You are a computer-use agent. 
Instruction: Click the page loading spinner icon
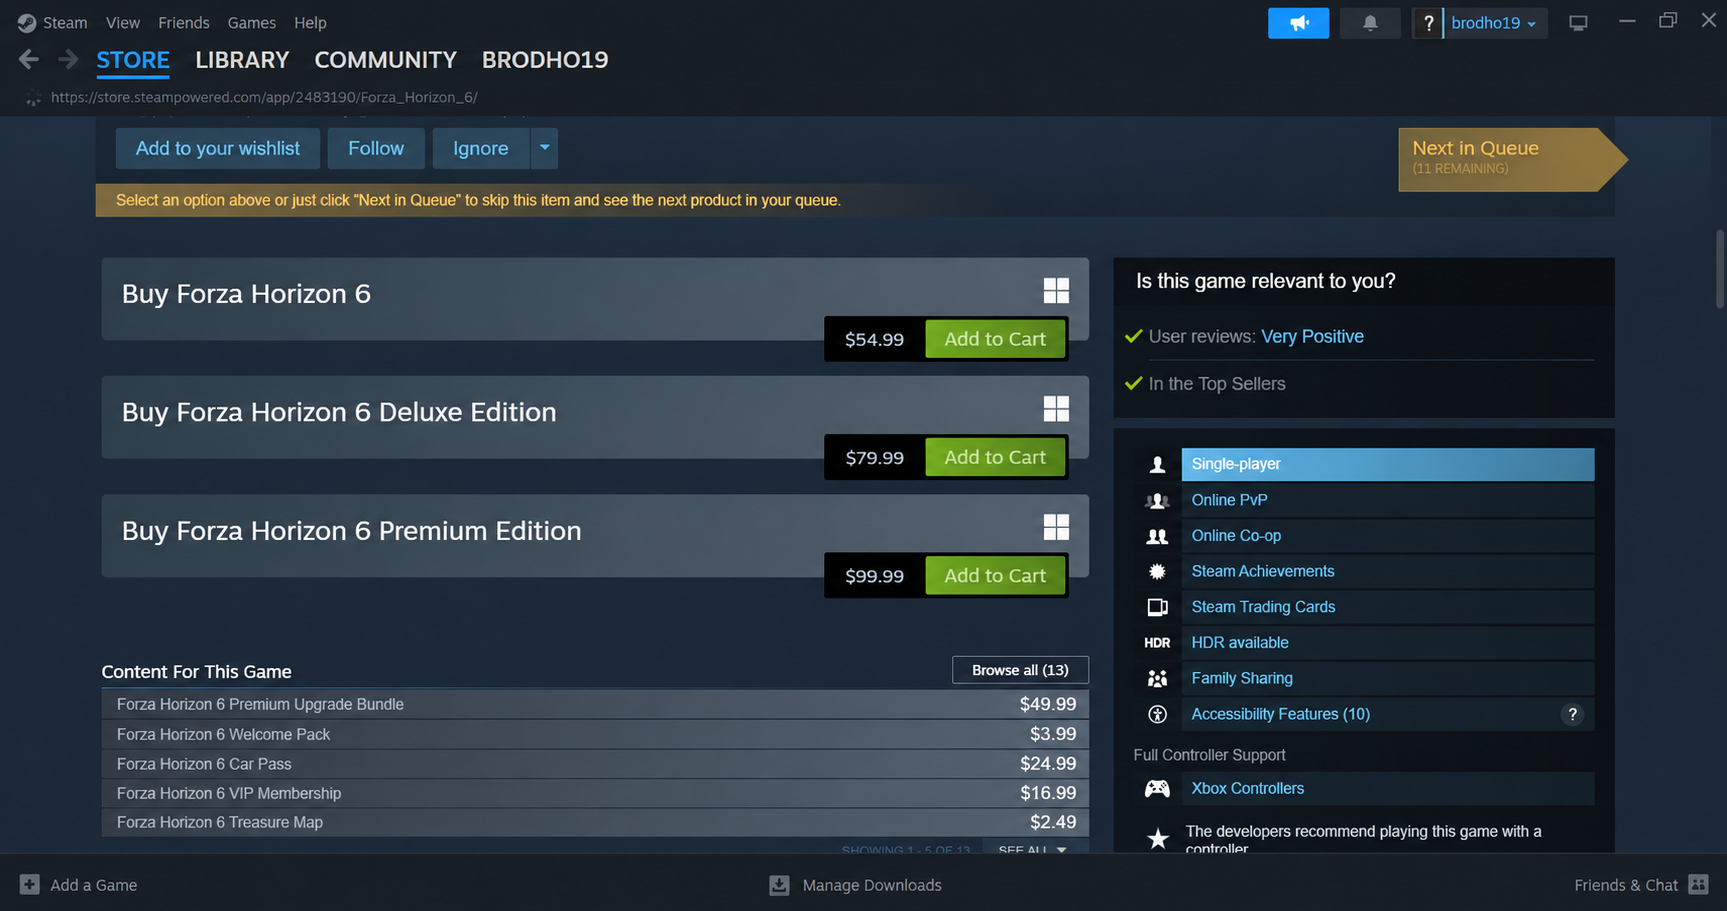tap(33, 97)
